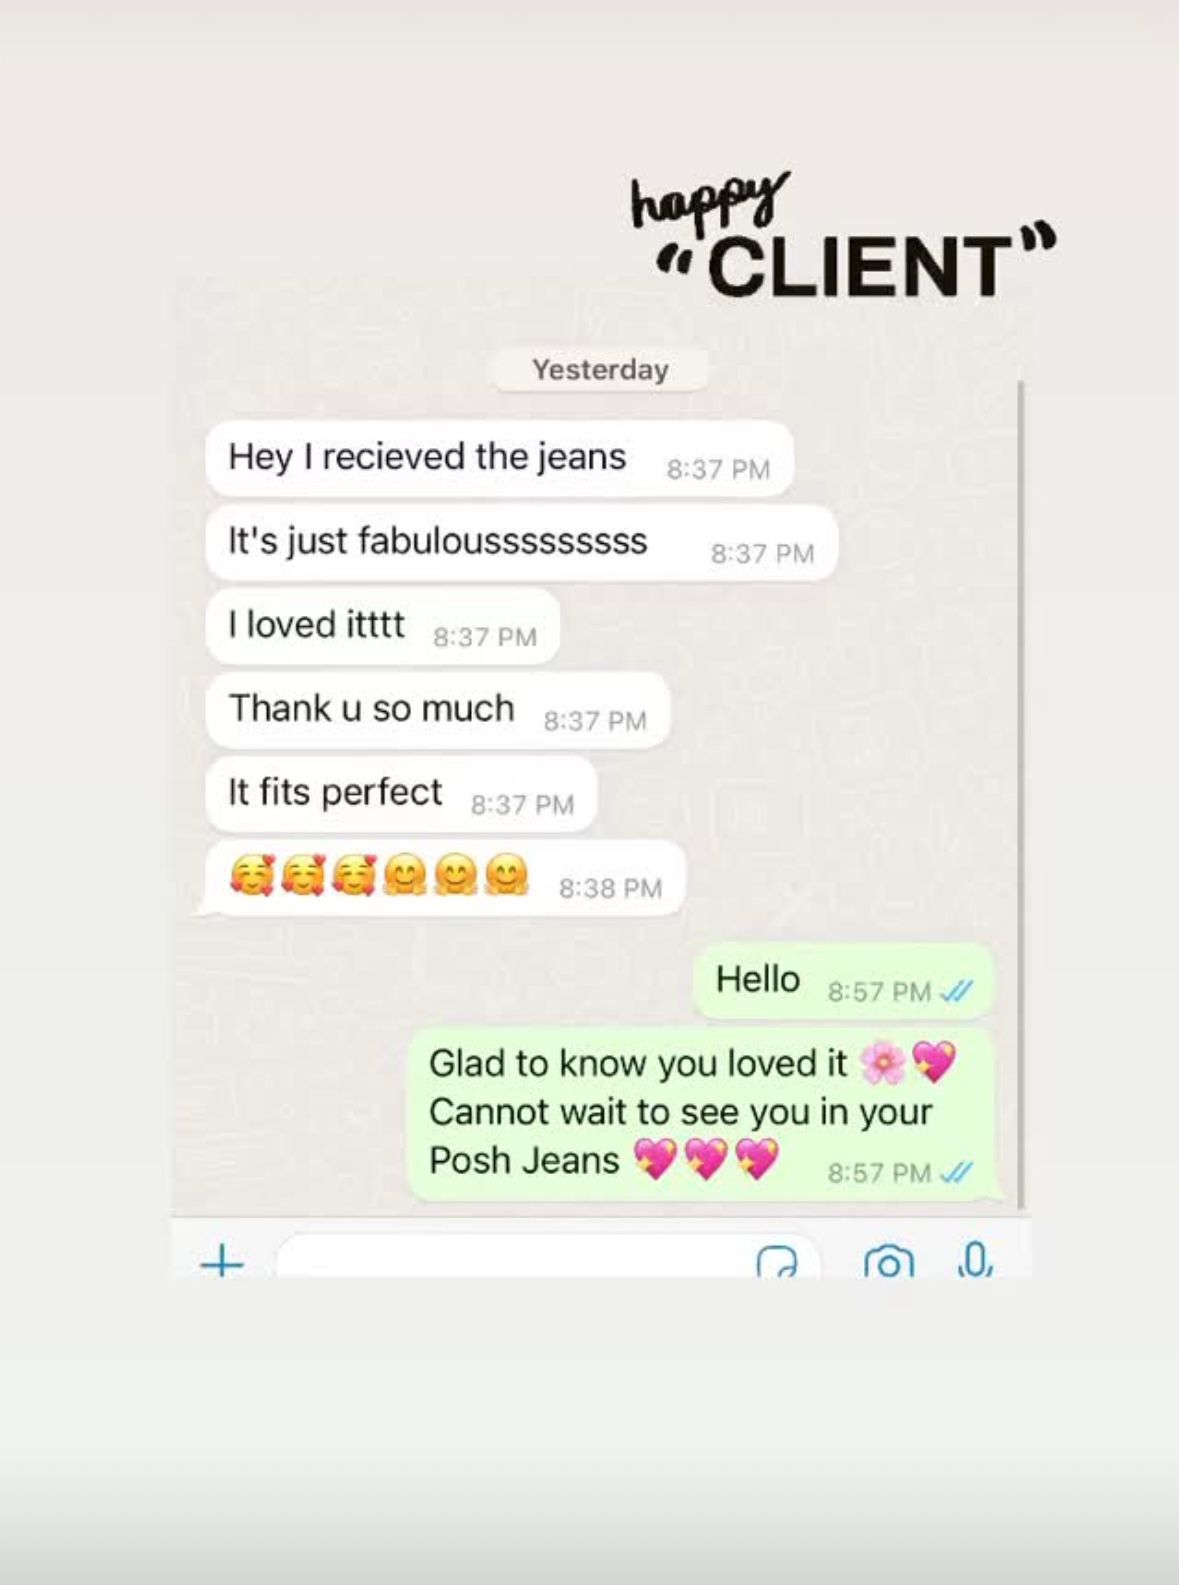Select the "Thank u so much" message
Image resolution: width=1179 pixels, height=1585 pixels.
tap(437, 710)
